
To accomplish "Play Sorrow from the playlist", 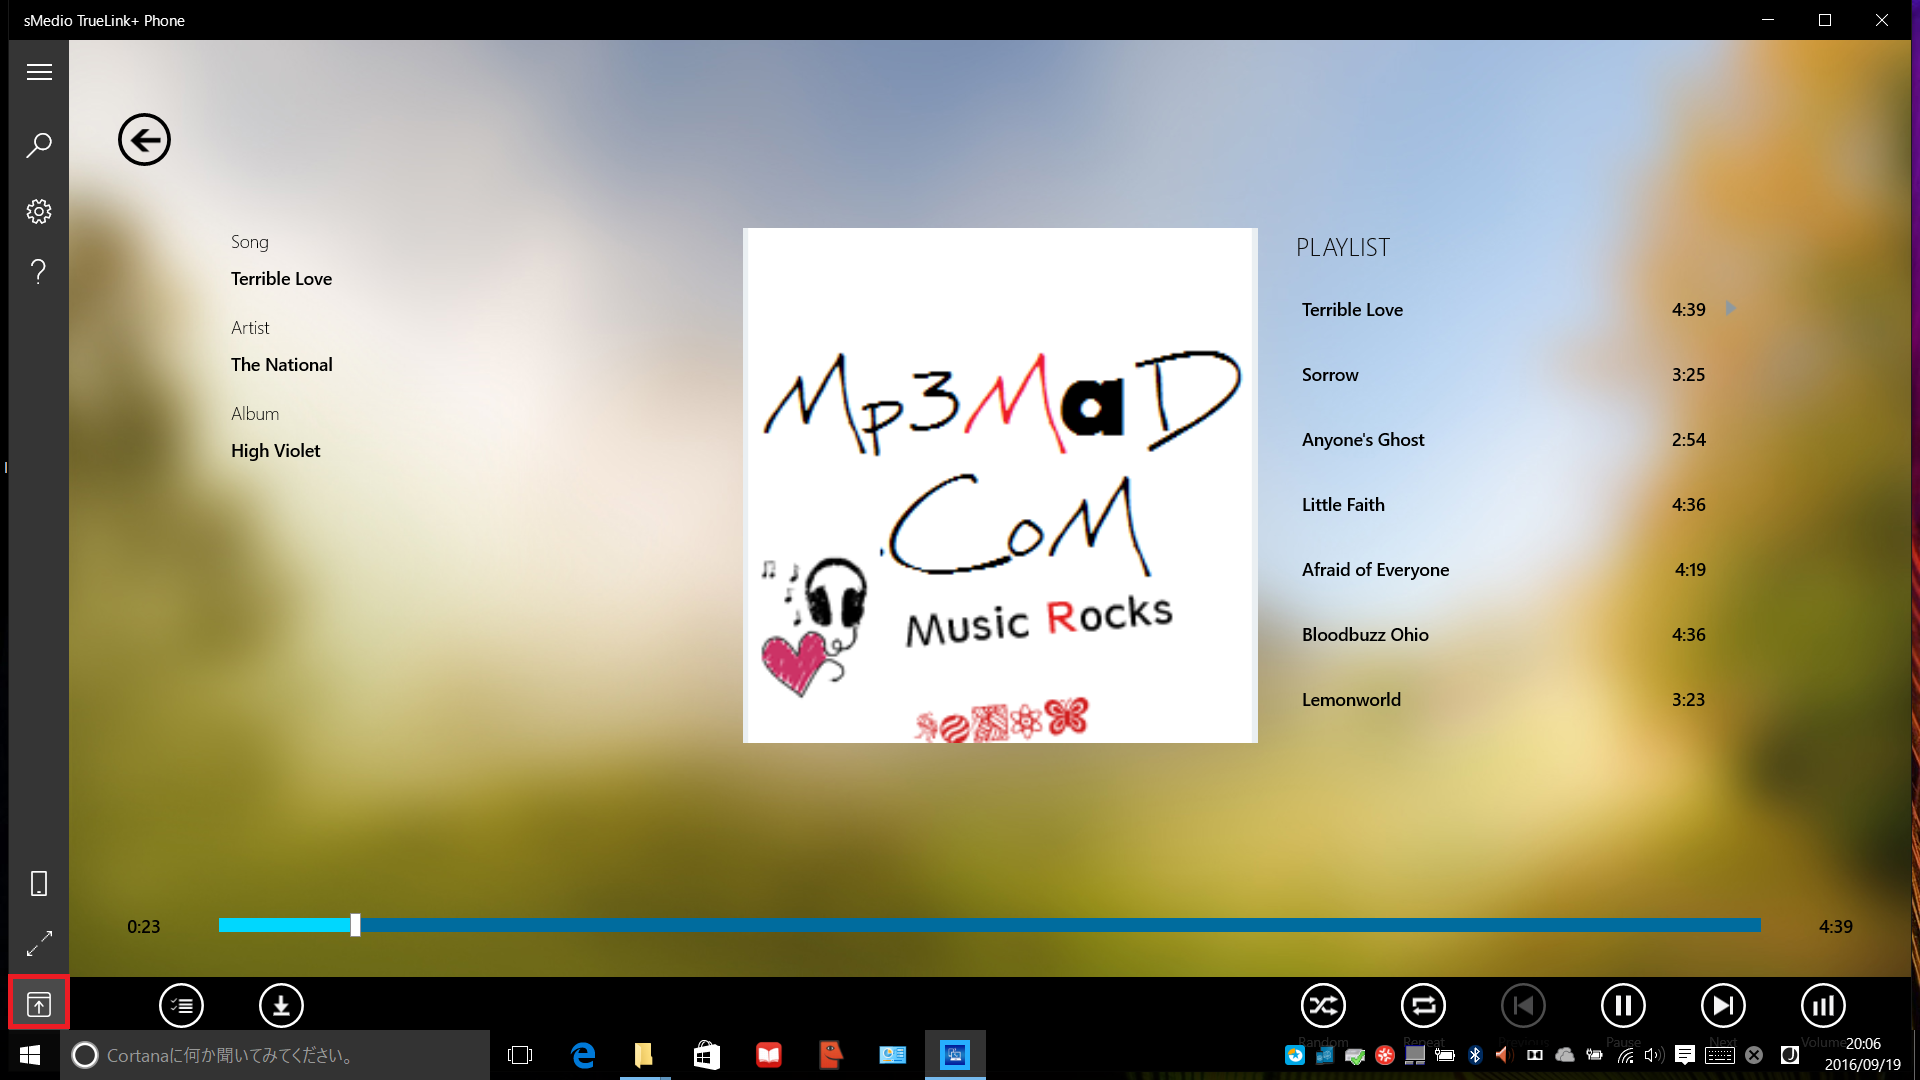I will point(1503,375).
